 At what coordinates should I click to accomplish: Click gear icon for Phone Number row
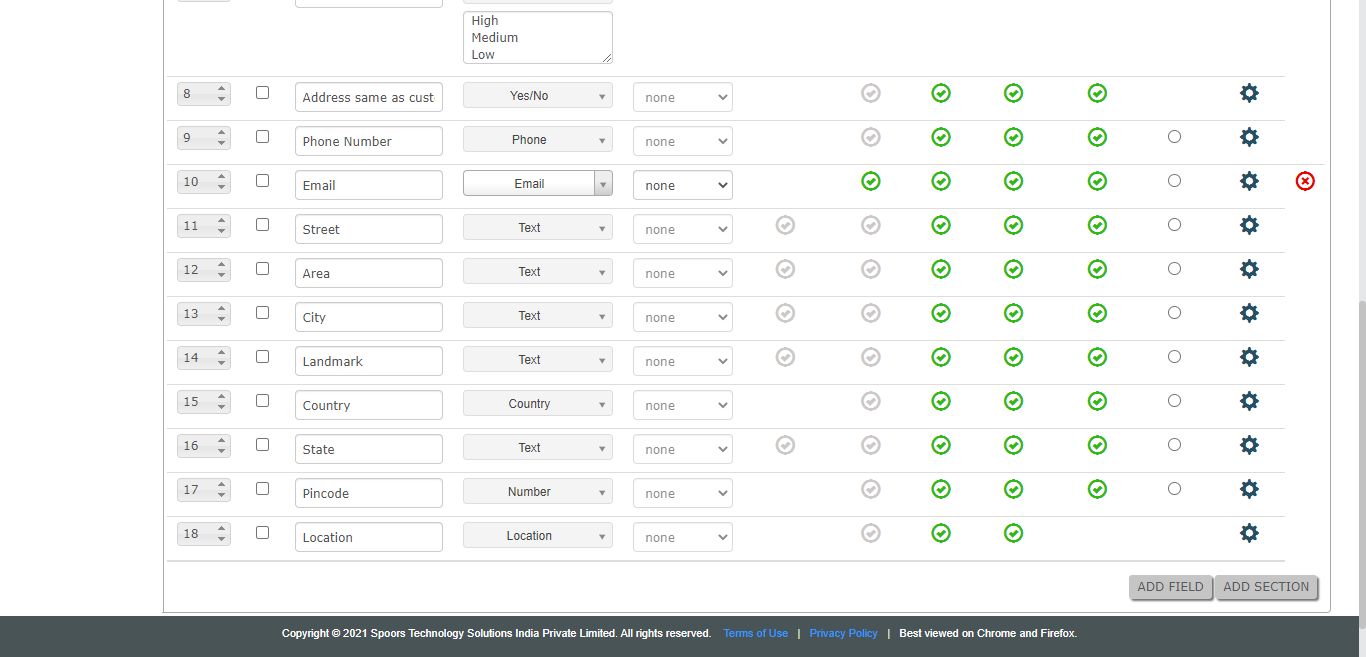pos(1249,137)
